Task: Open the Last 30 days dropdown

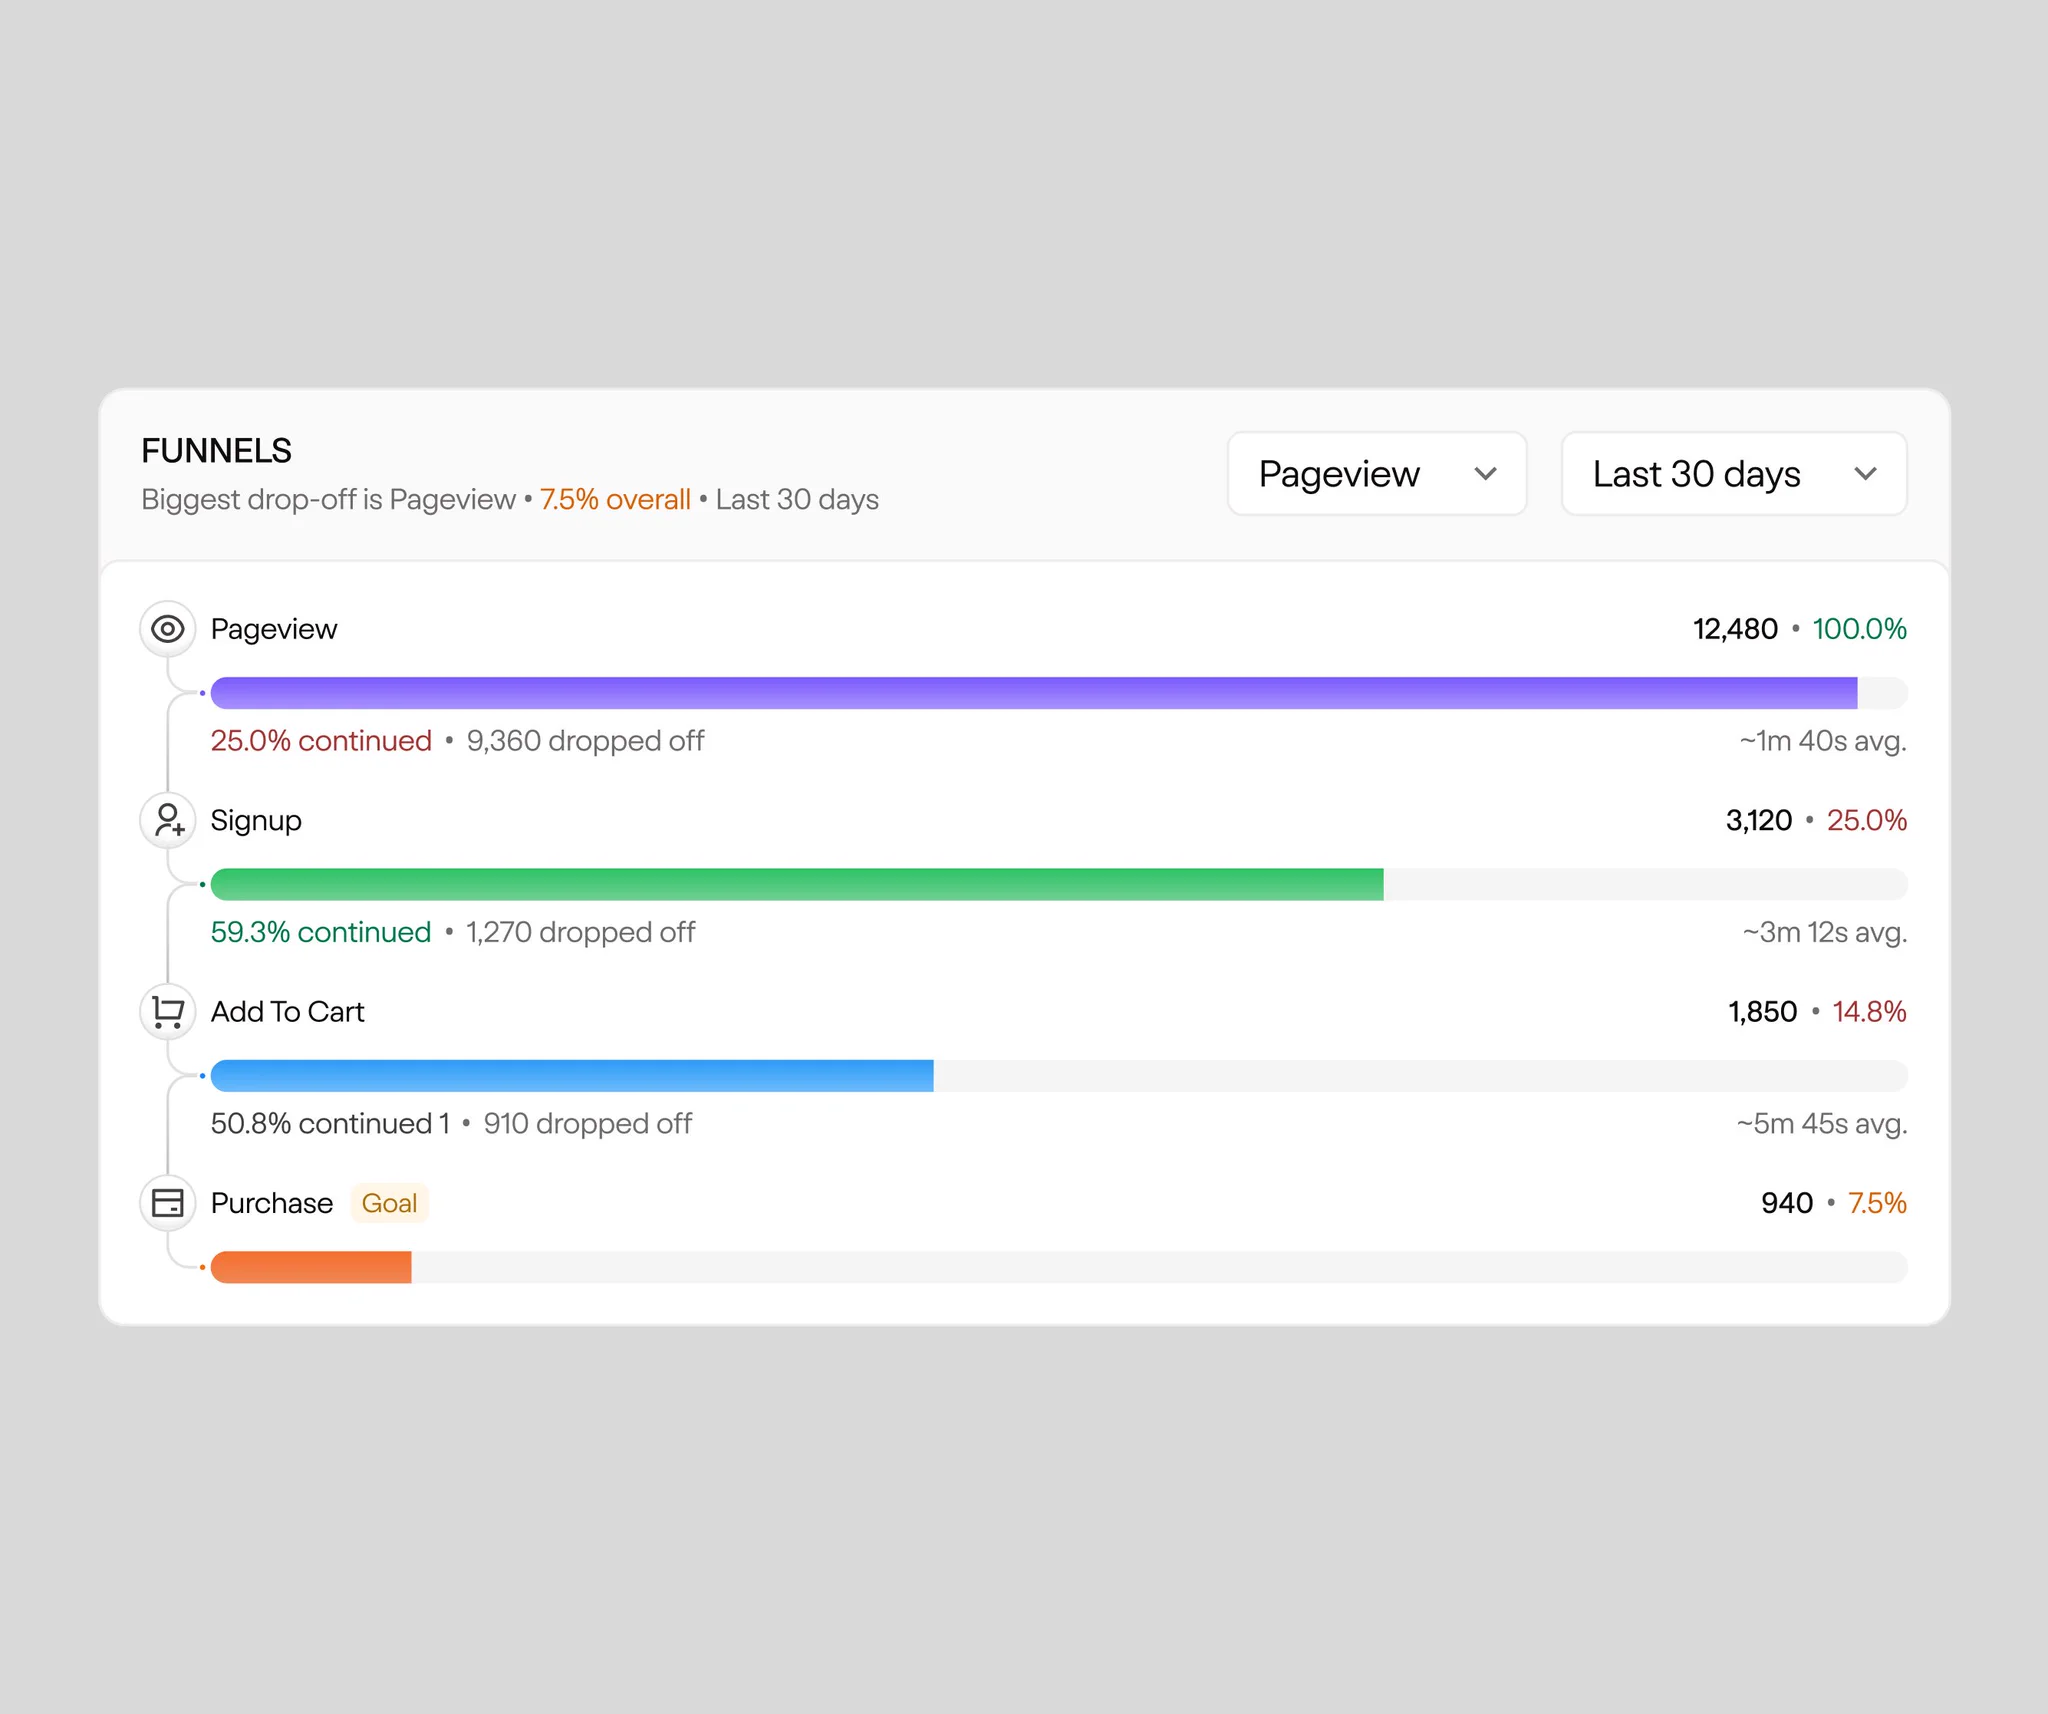Action: tap(1733, 474)
